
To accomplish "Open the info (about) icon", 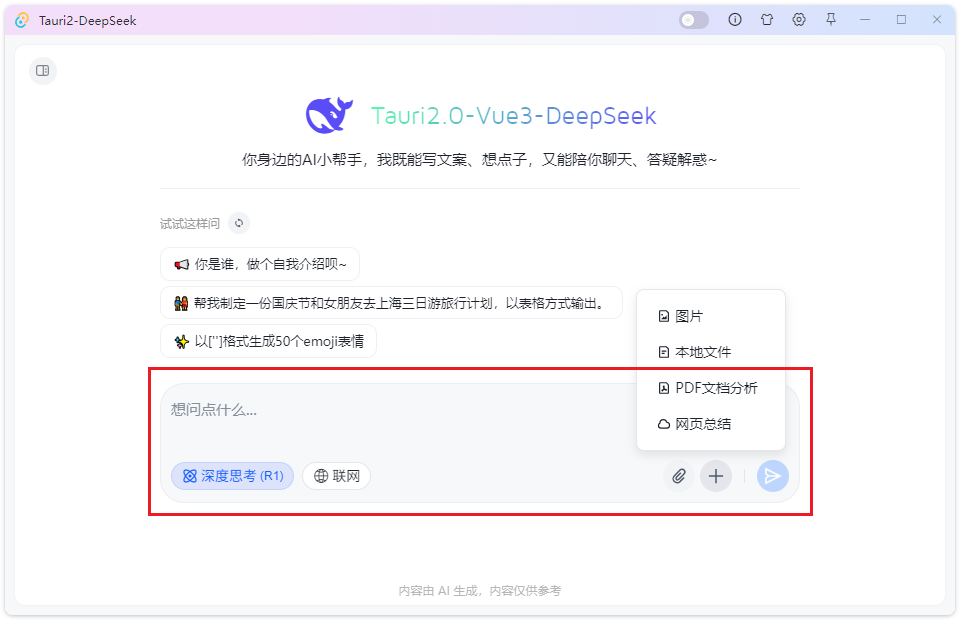I will 735,20.
